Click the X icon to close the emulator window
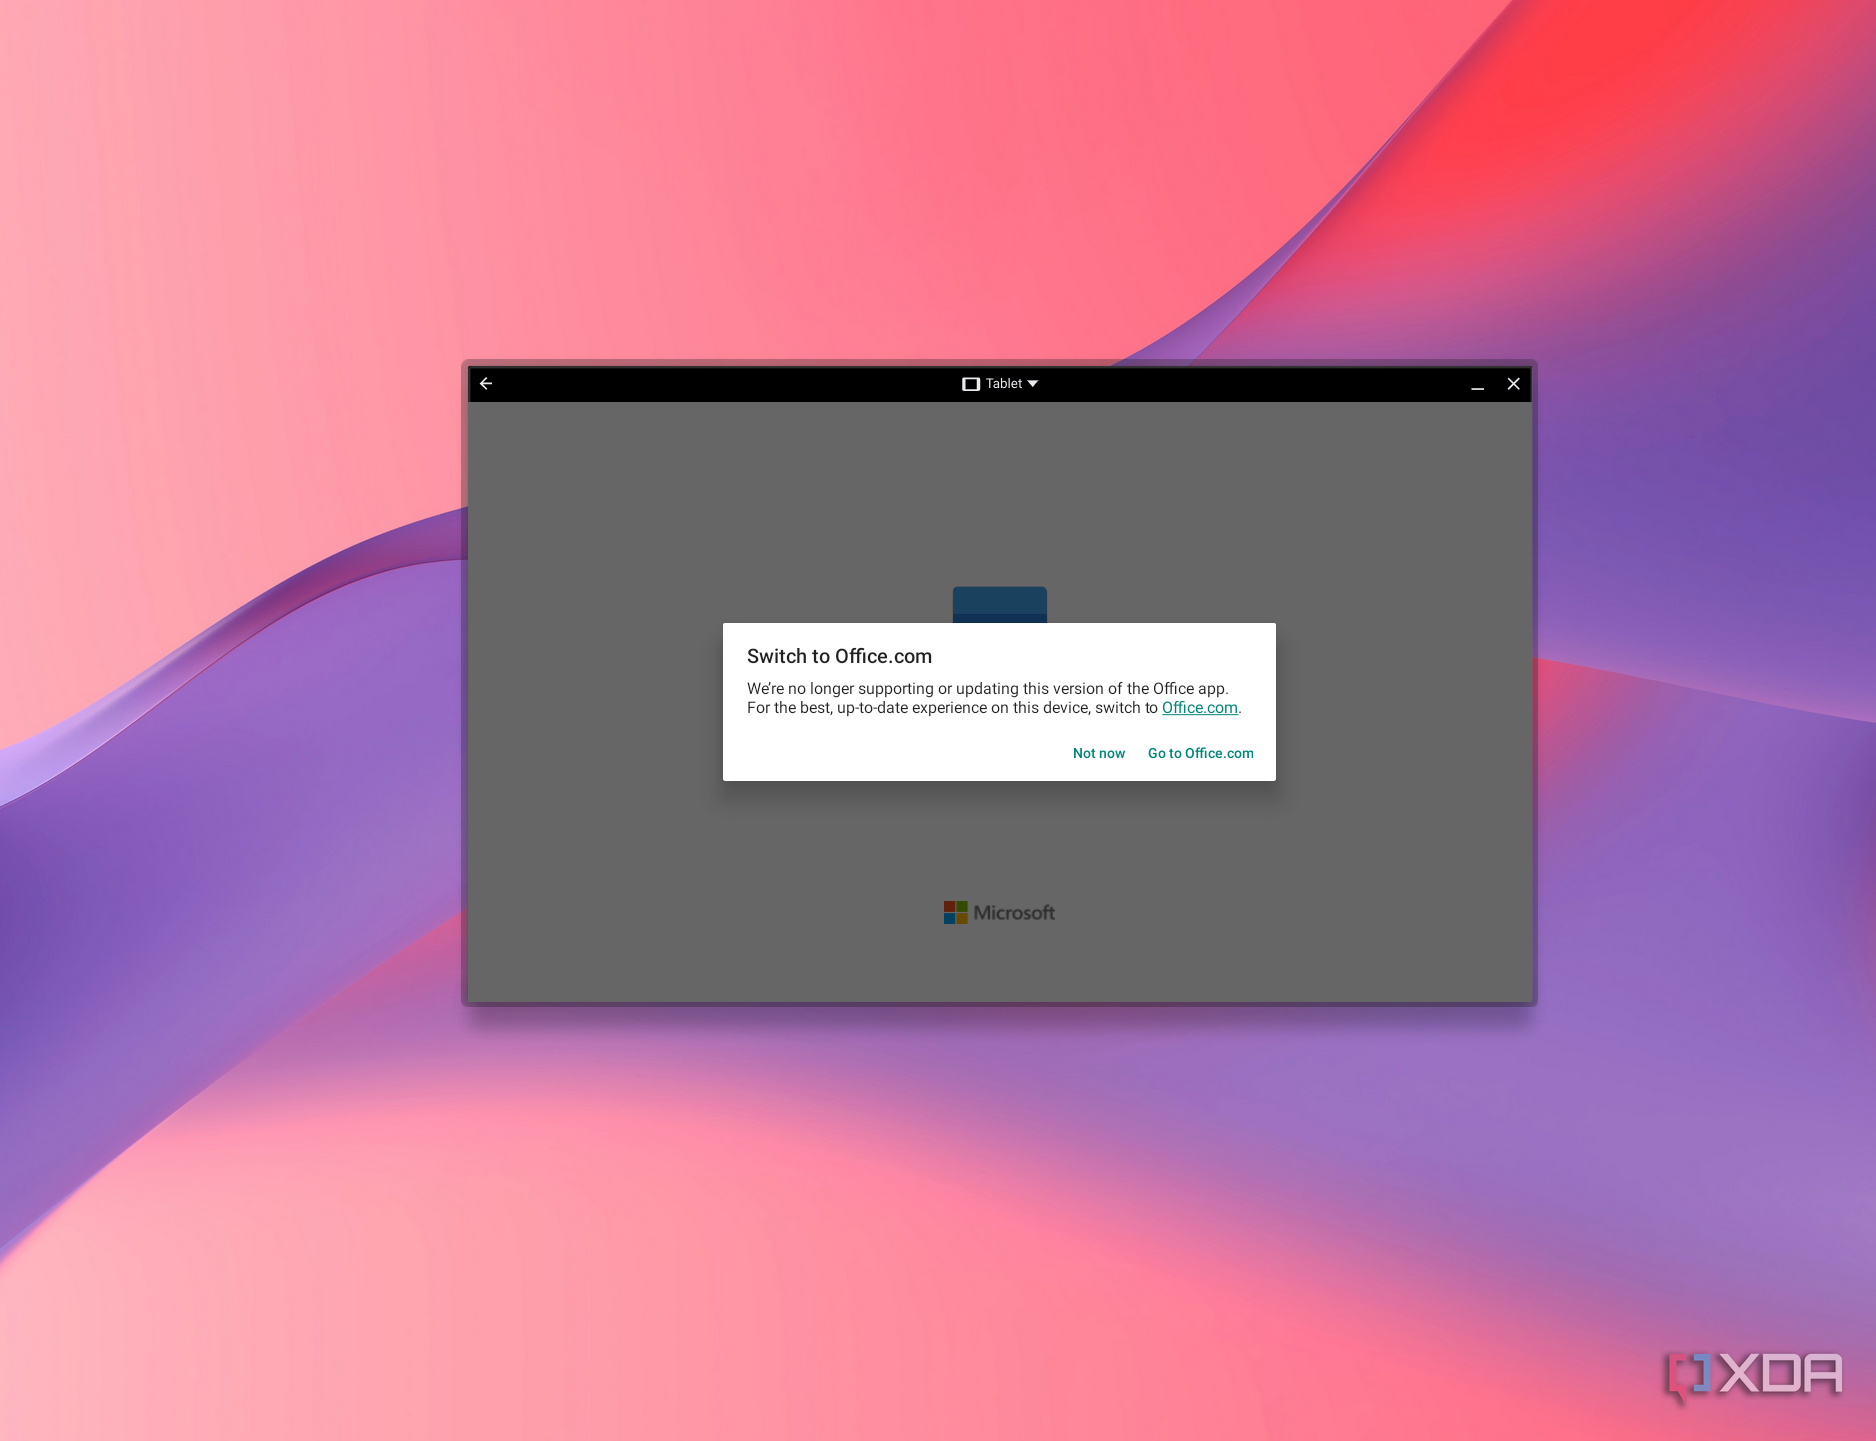The width and height of the screenshot is (1876, 1441). point(1513,383)
